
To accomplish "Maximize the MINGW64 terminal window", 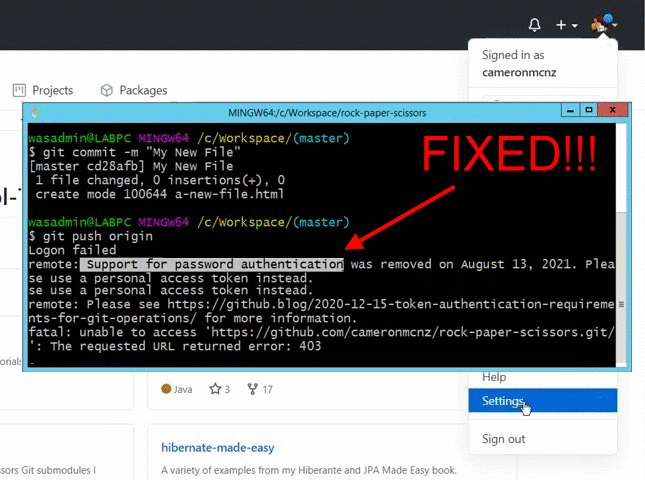I will point(588,111).
